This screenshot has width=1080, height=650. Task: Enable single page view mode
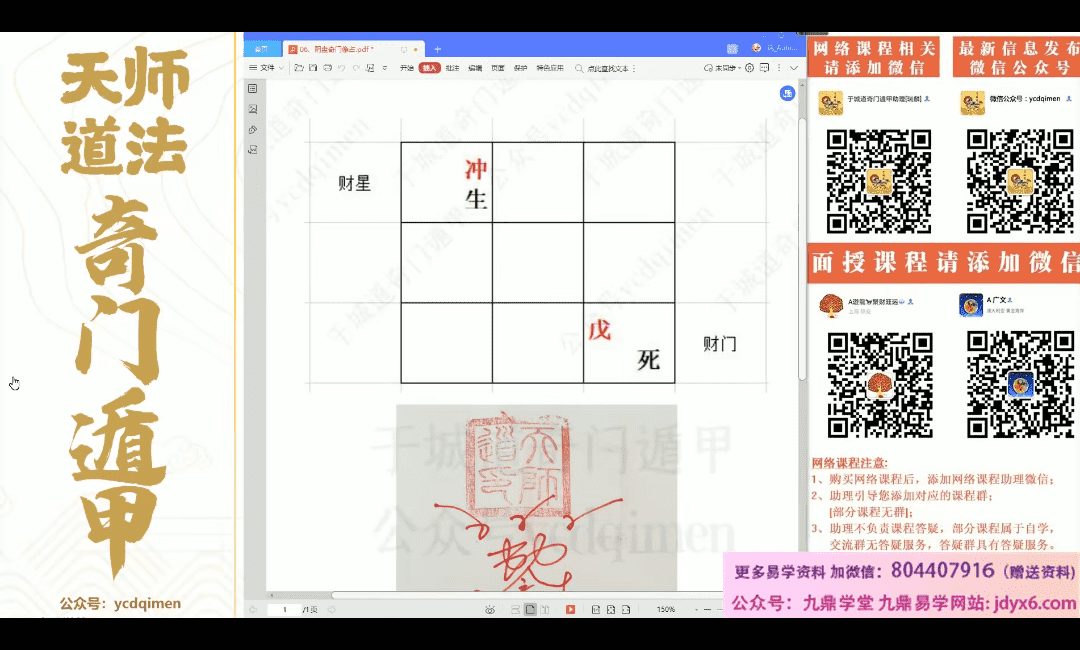tap(530, 609)
